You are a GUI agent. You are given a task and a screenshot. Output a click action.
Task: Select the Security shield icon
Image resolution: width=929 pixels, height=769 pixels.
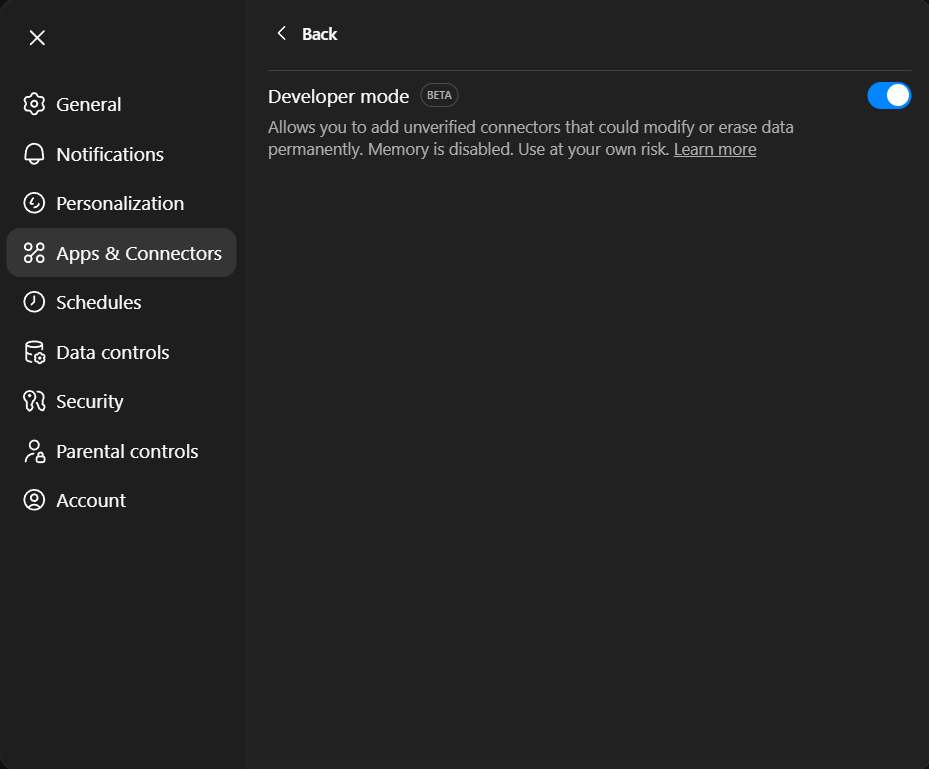click(x=35, y=400)
